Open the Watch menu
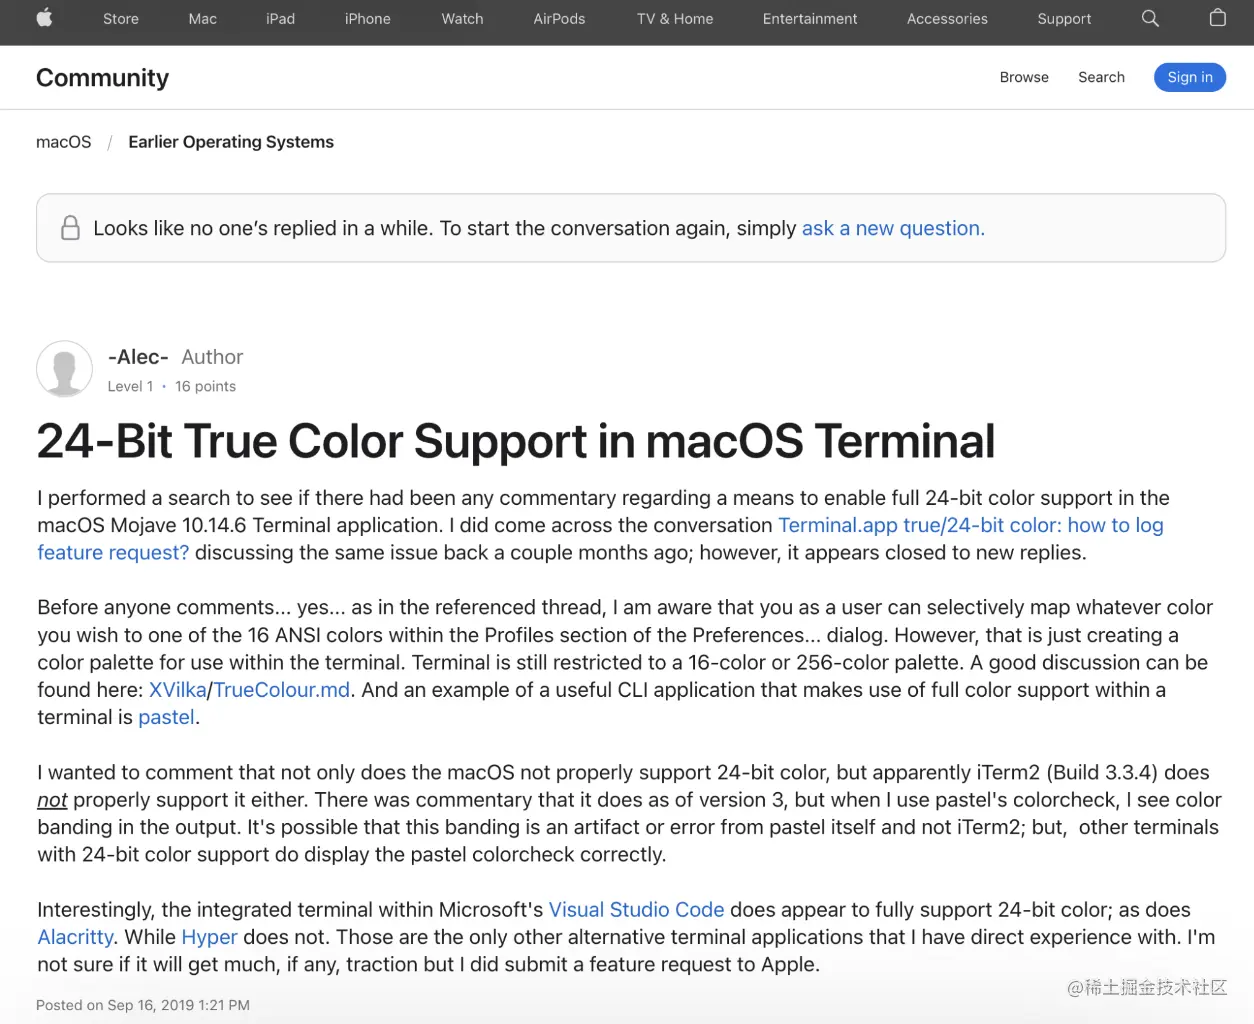 coord(462,19)
